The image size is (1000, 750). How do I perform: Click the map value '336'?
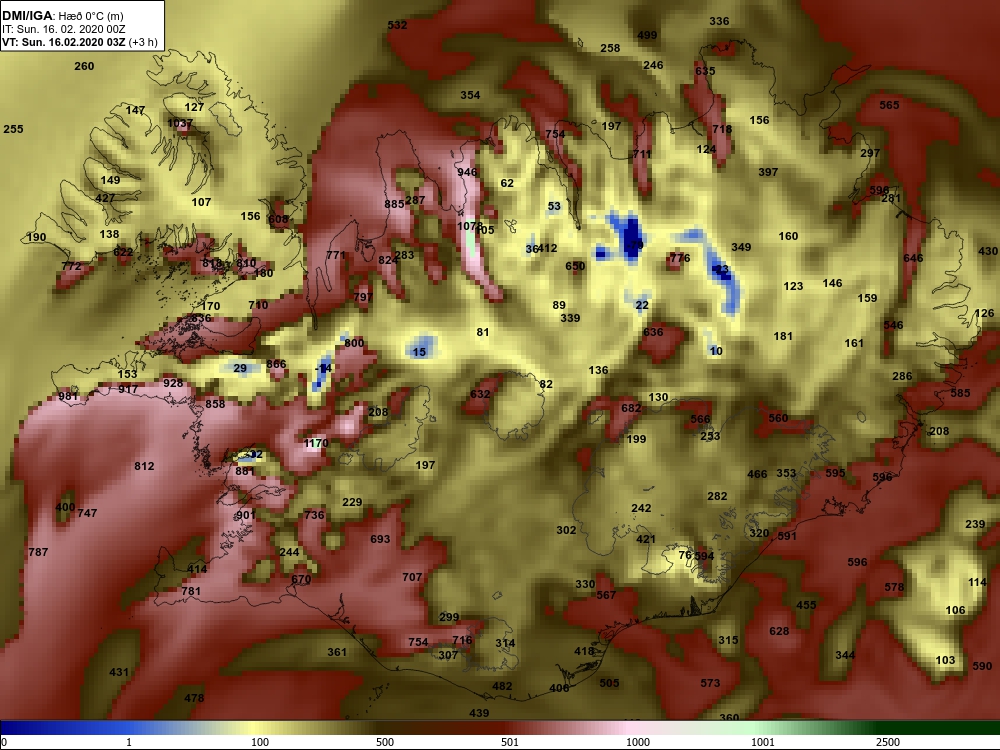click(x=719, y=21)
